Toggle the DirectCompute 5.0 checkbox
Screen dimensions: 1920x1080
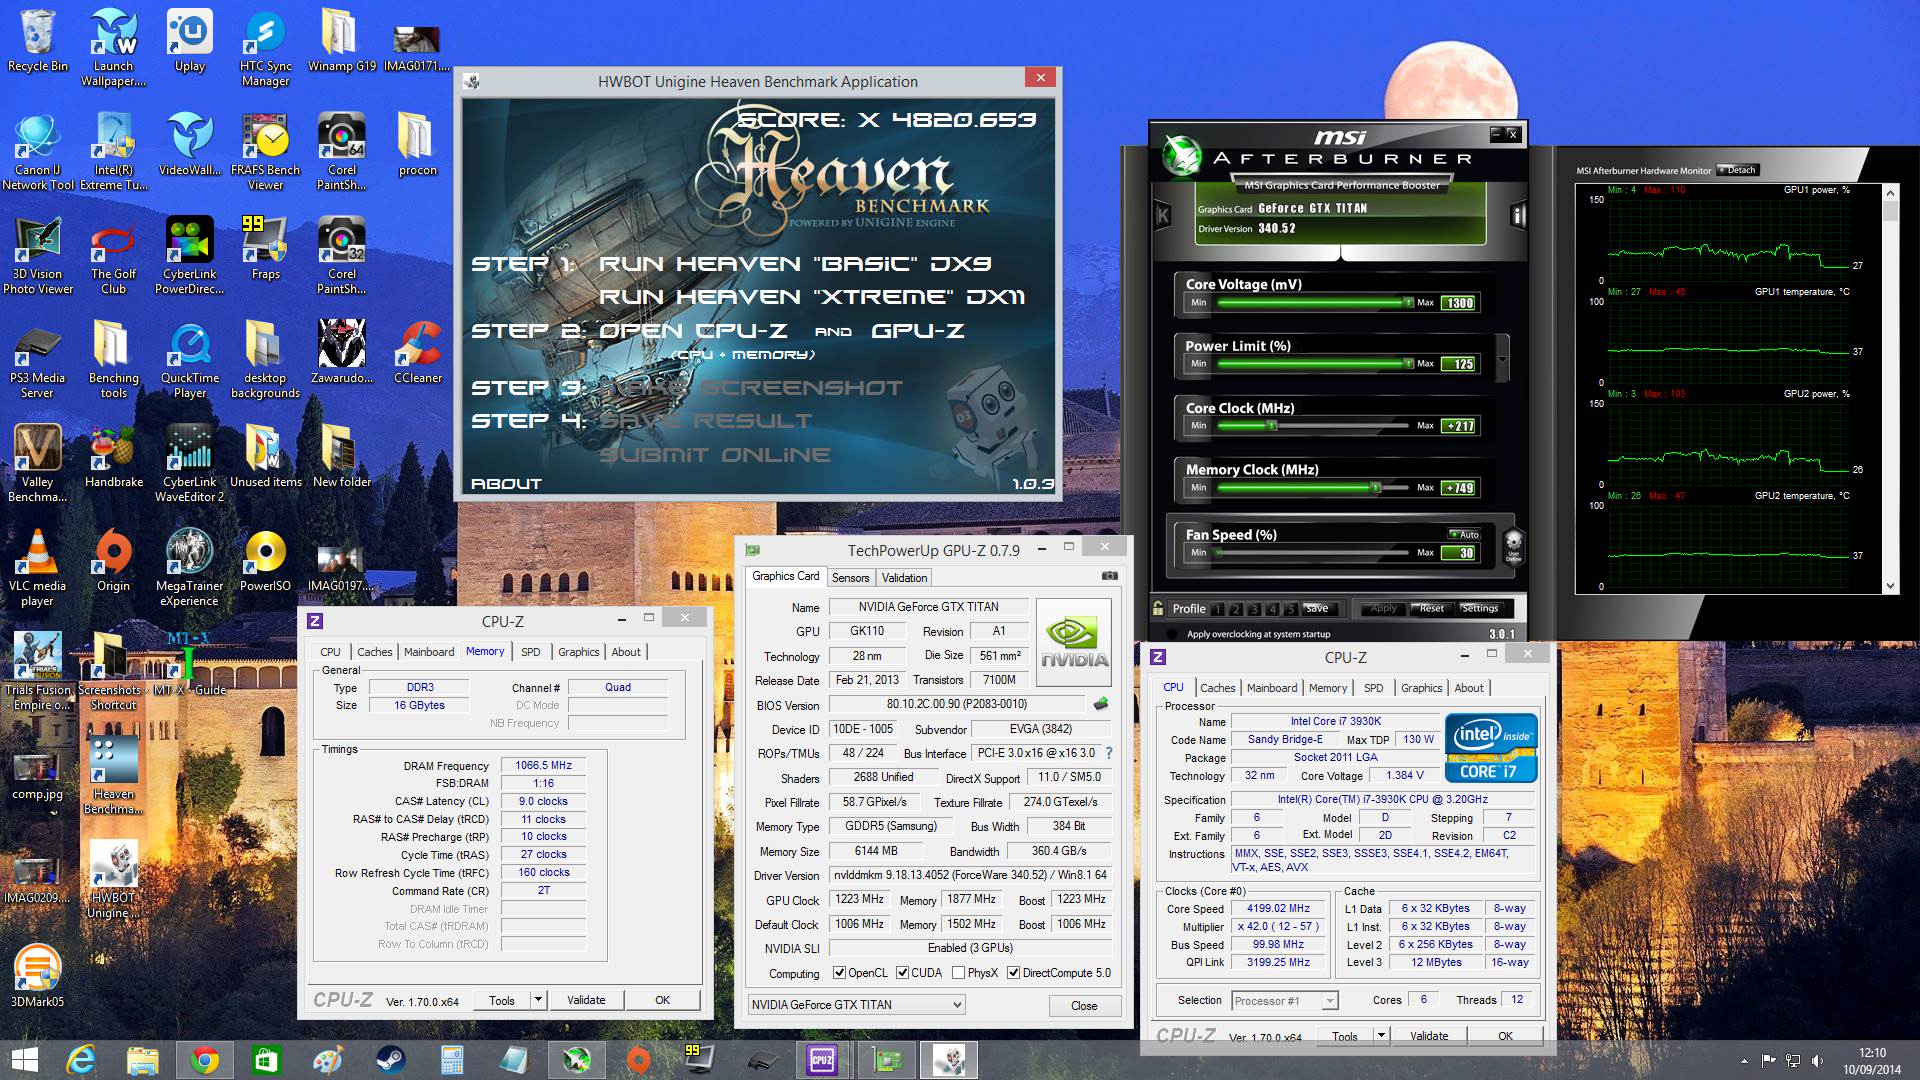click(1013, 973)
